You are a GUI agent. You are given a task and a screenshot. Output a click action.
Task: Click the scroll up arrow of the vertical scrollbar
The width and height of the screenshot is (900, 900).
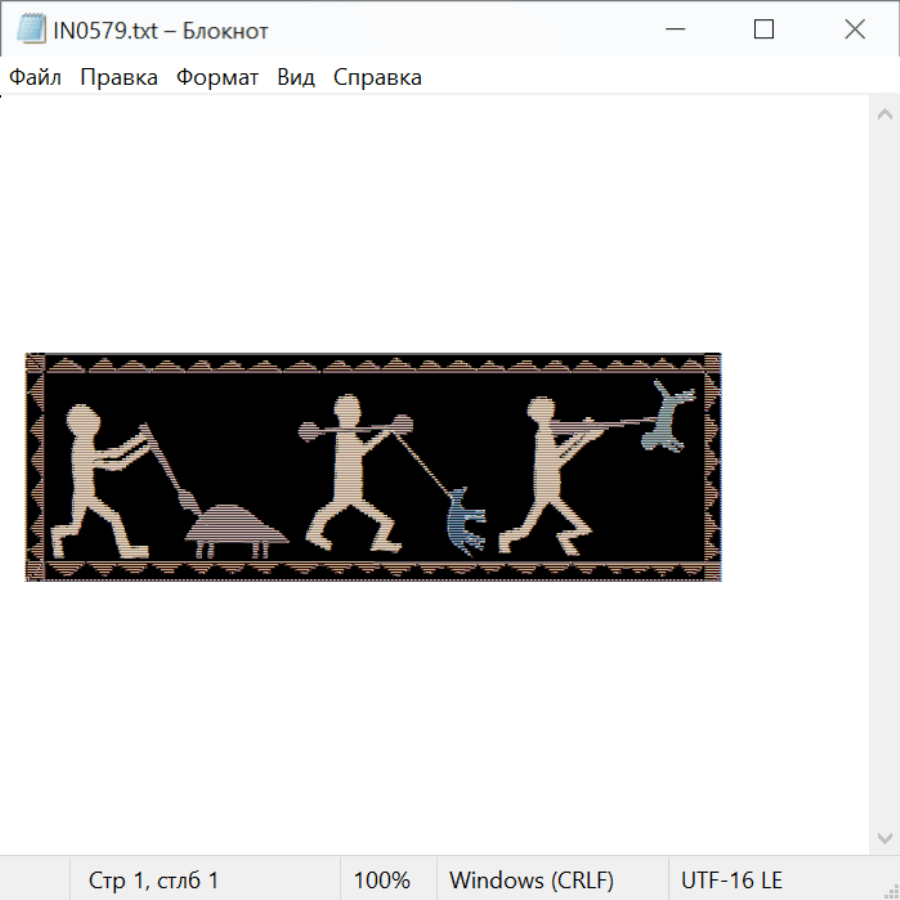pyautogui.click(x=884, y=115)
